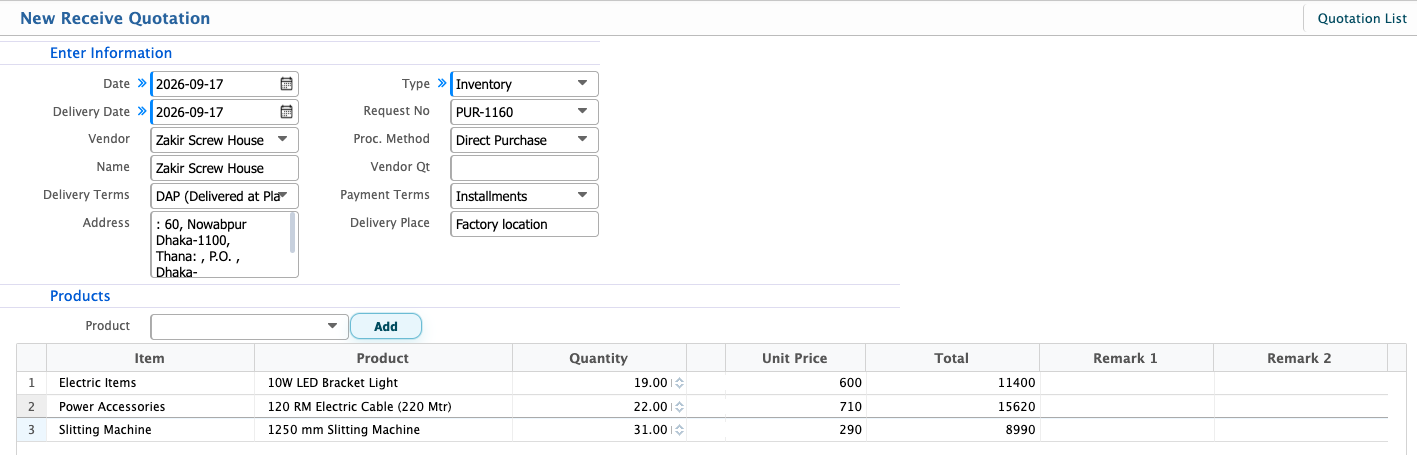
Task: Sort by the Product column header
Action: pos(383,358)
